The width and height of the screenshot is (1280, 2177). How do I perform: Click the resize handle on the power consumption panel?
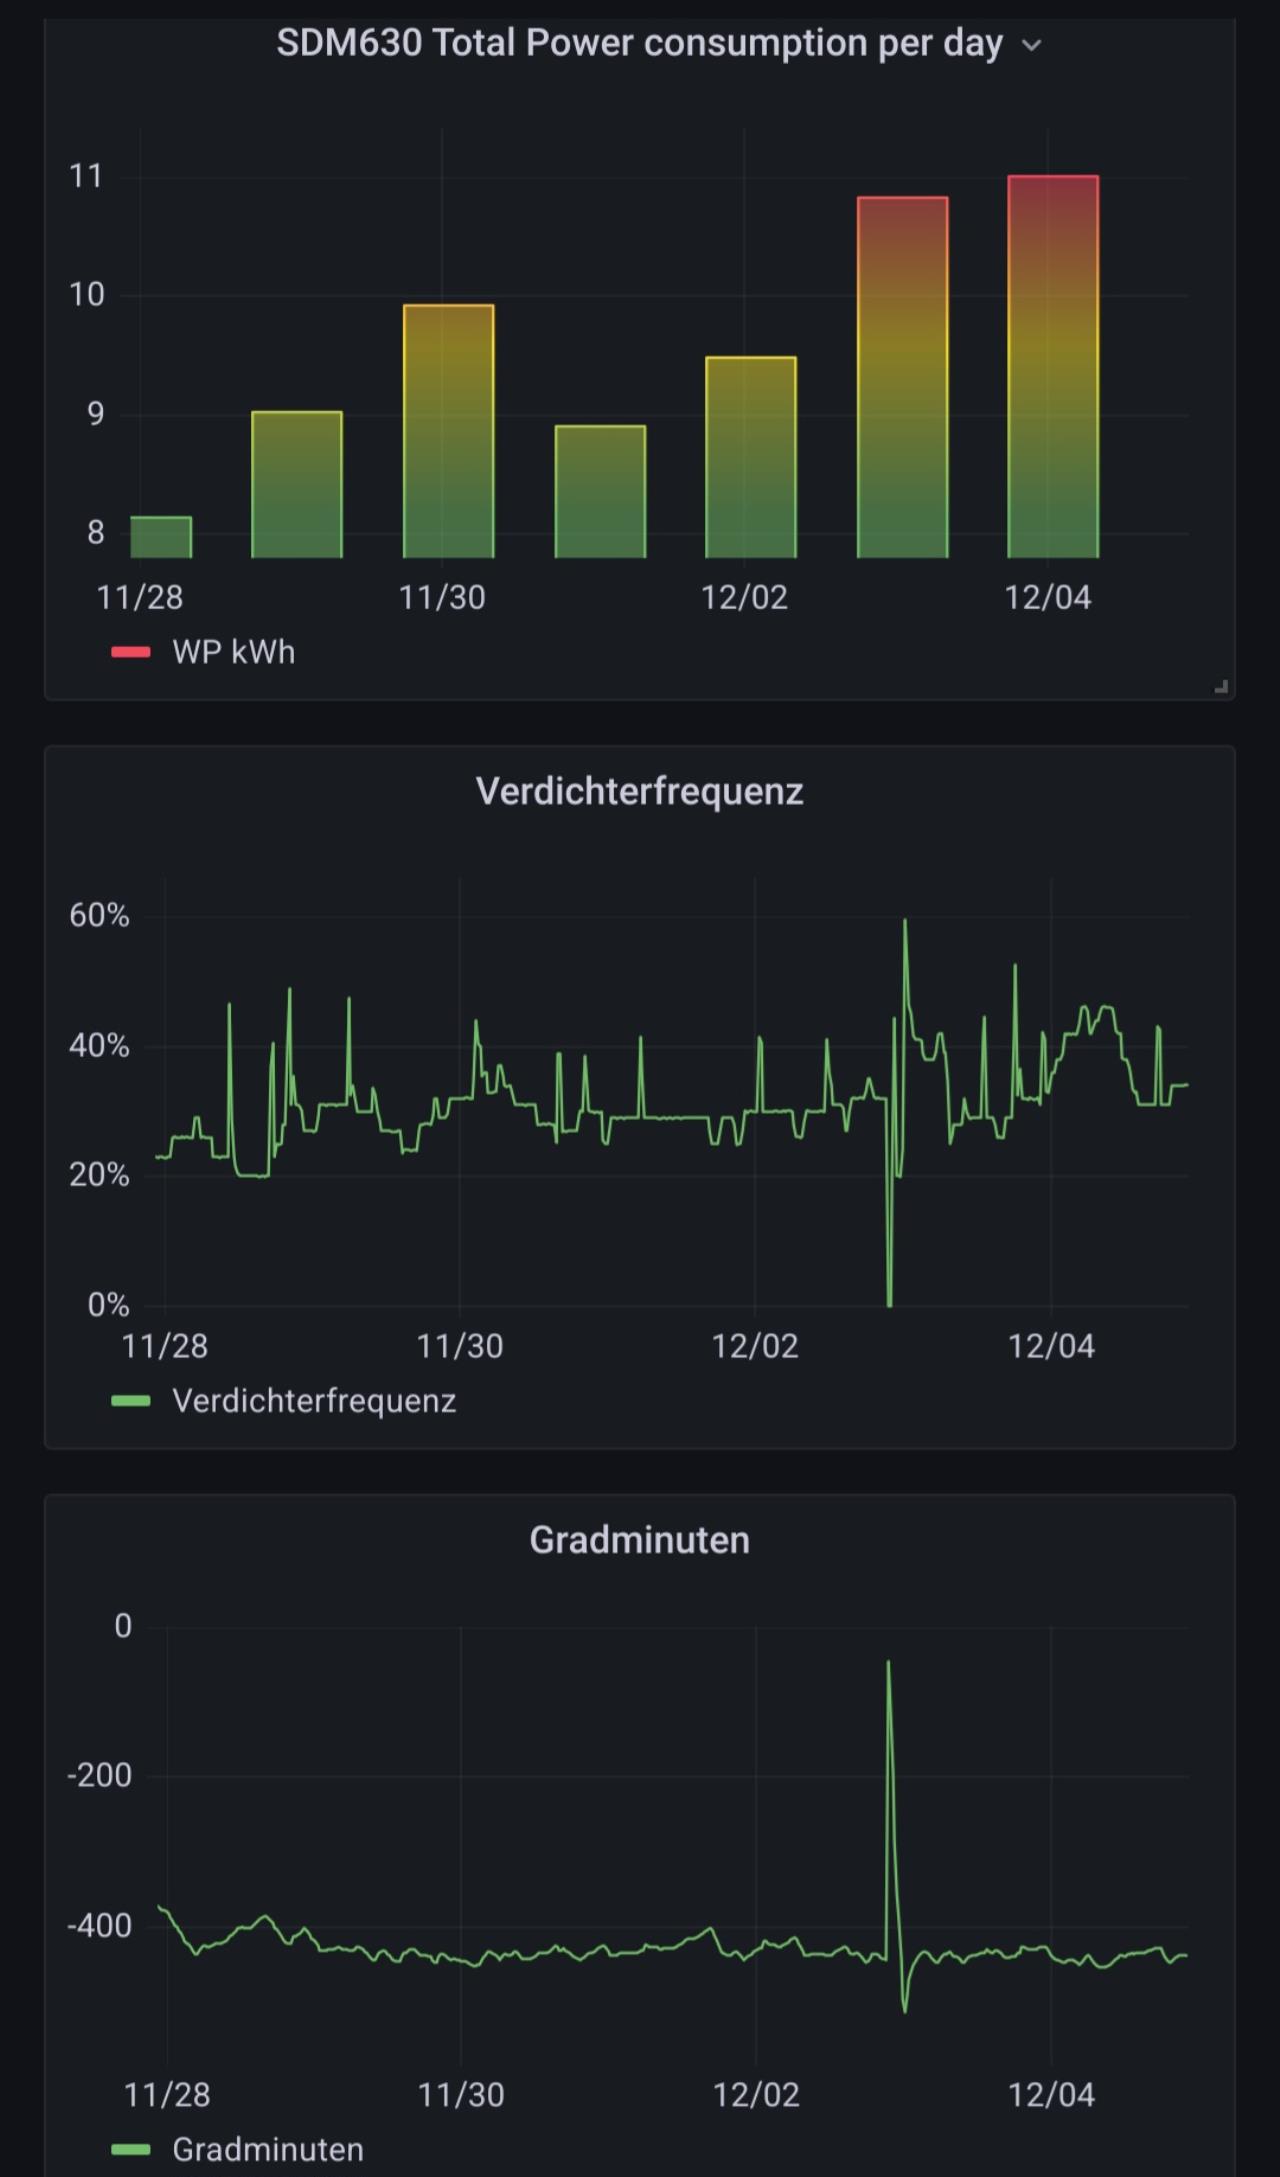click(1221, 686)
